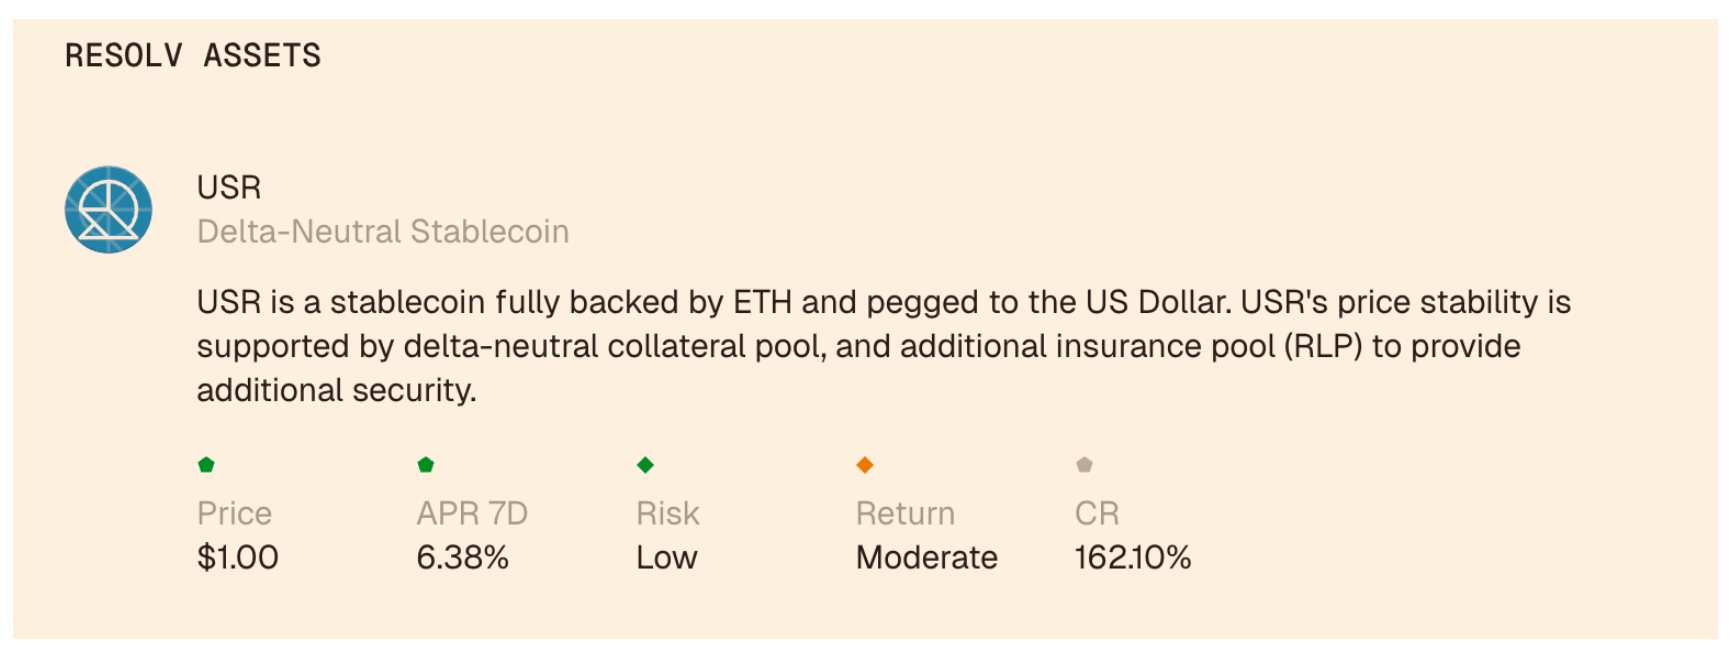Click the CR label

click(1097, 513)
